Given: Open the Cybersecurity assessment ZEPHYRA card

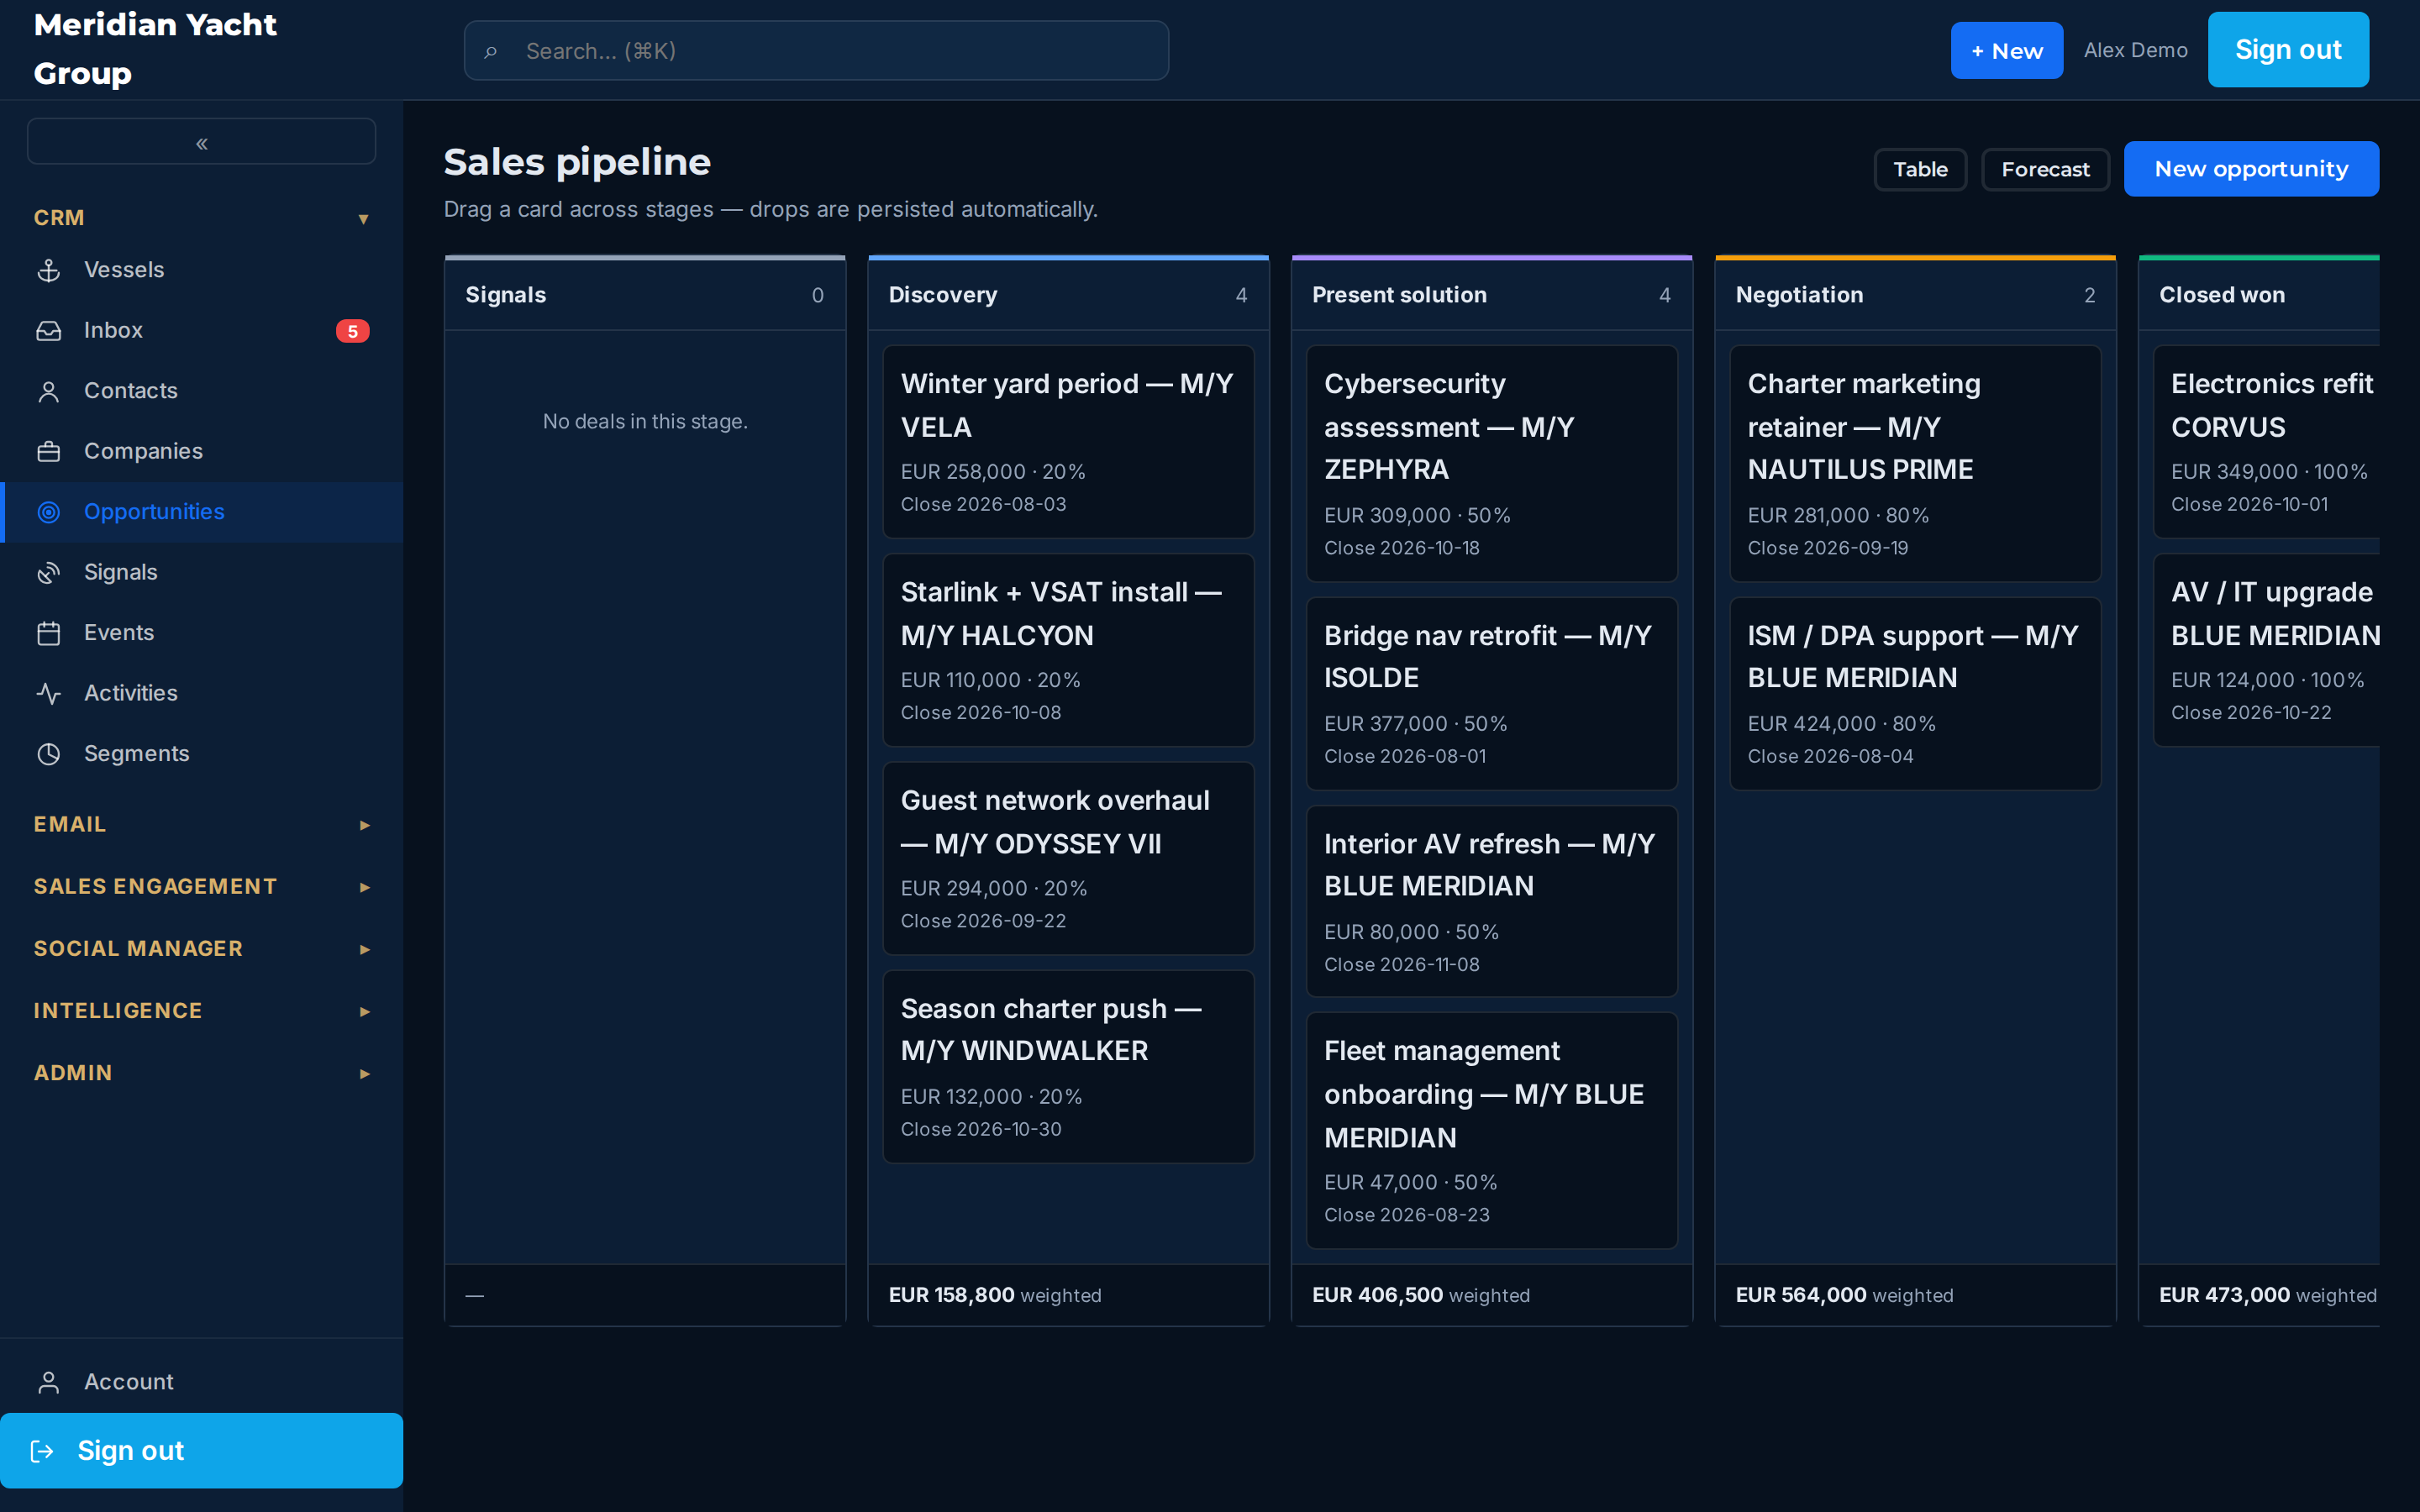Looking at the screenshot, I should click(x=1491, y=464).
